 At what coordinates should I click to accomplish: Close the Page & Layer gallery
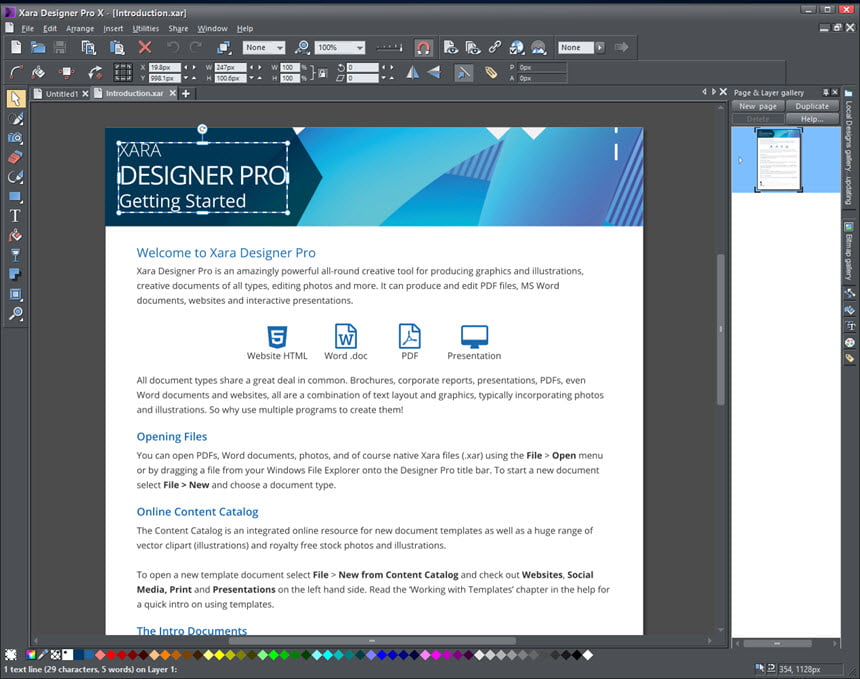pos(835,92)
